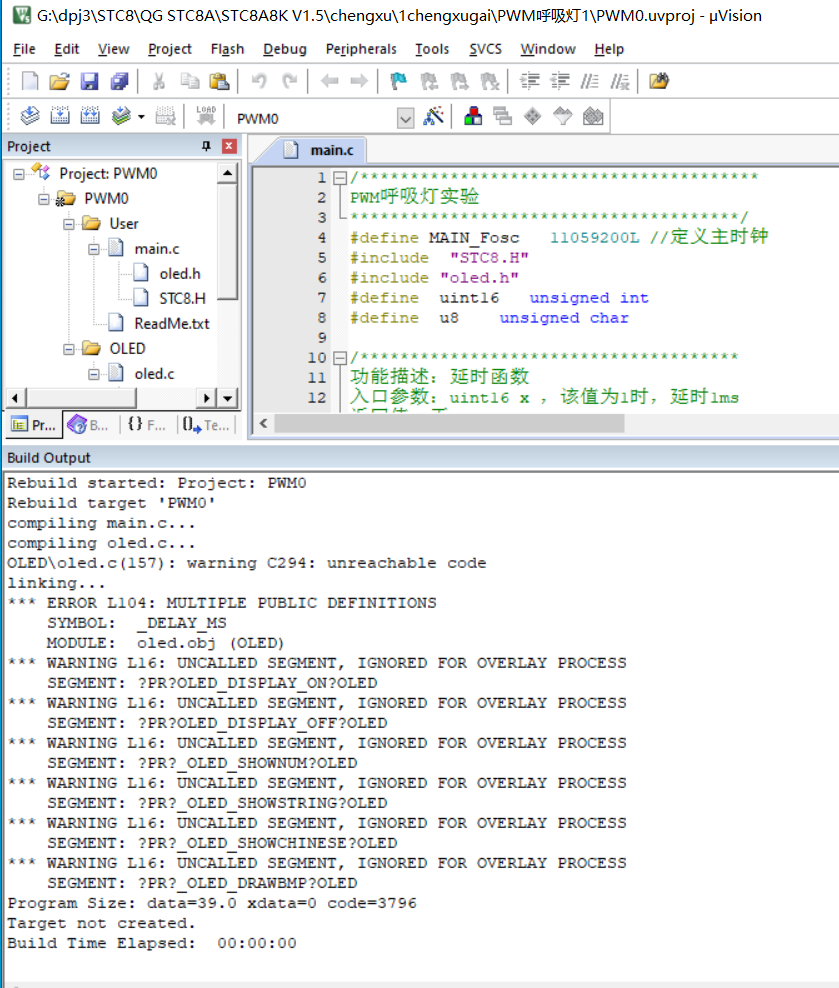Switch to the main.c editor tab
This screenshot has height=988, width=839.
click(x=321, y=150)
